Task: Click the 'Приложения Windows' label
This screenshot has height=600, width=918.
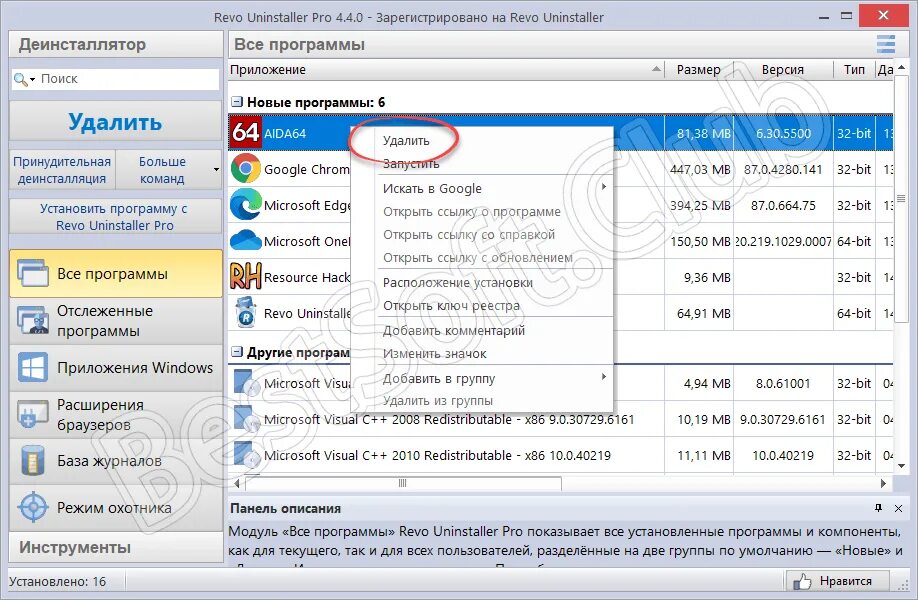Action: click(x=135, y=368)
